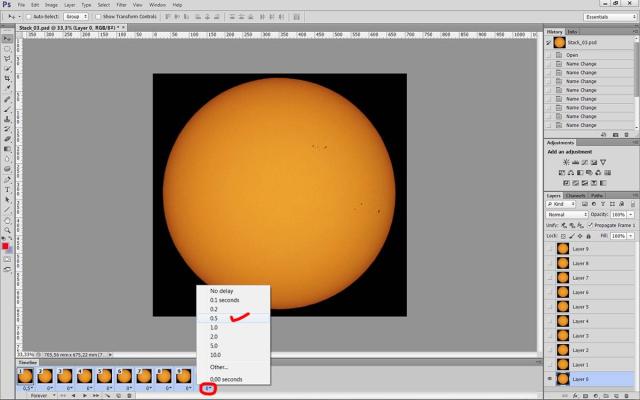Viewport: 640px width, 400px height.
Task: Click the red foreground color swatch
Action: pyautogui.click(x=5, y=245)
